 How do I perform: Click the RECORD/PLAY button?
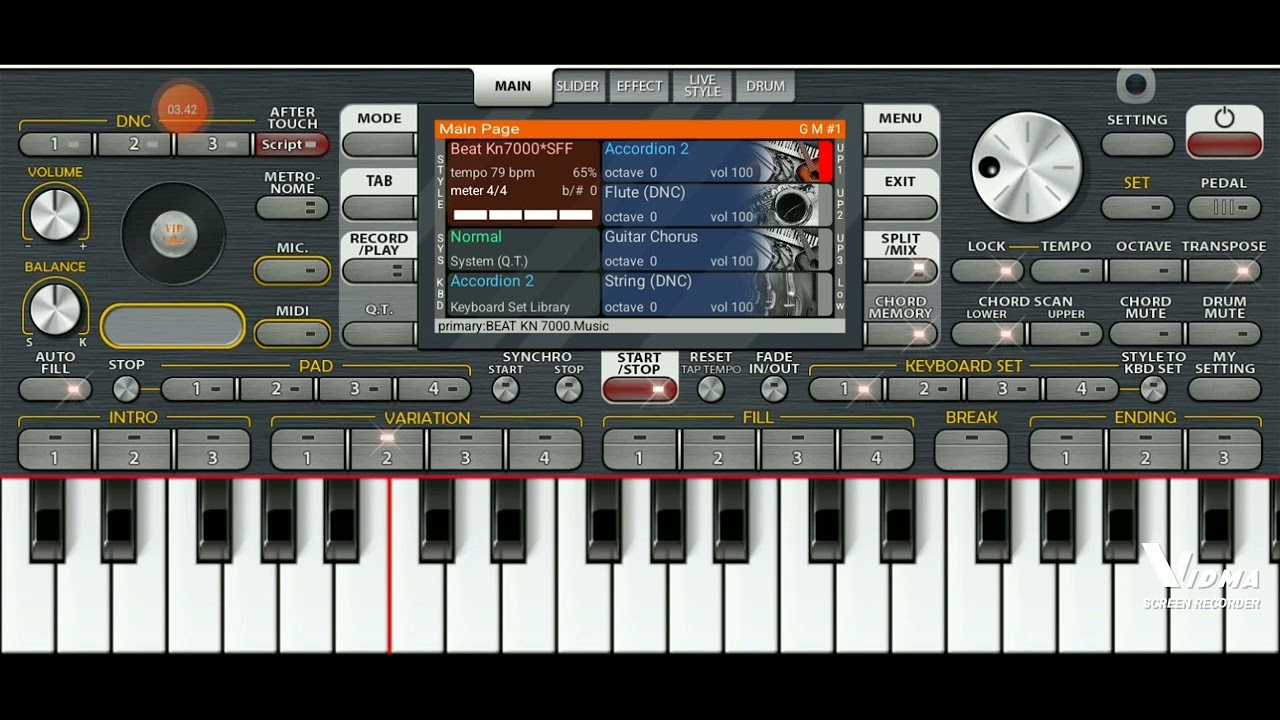(379, 271)
